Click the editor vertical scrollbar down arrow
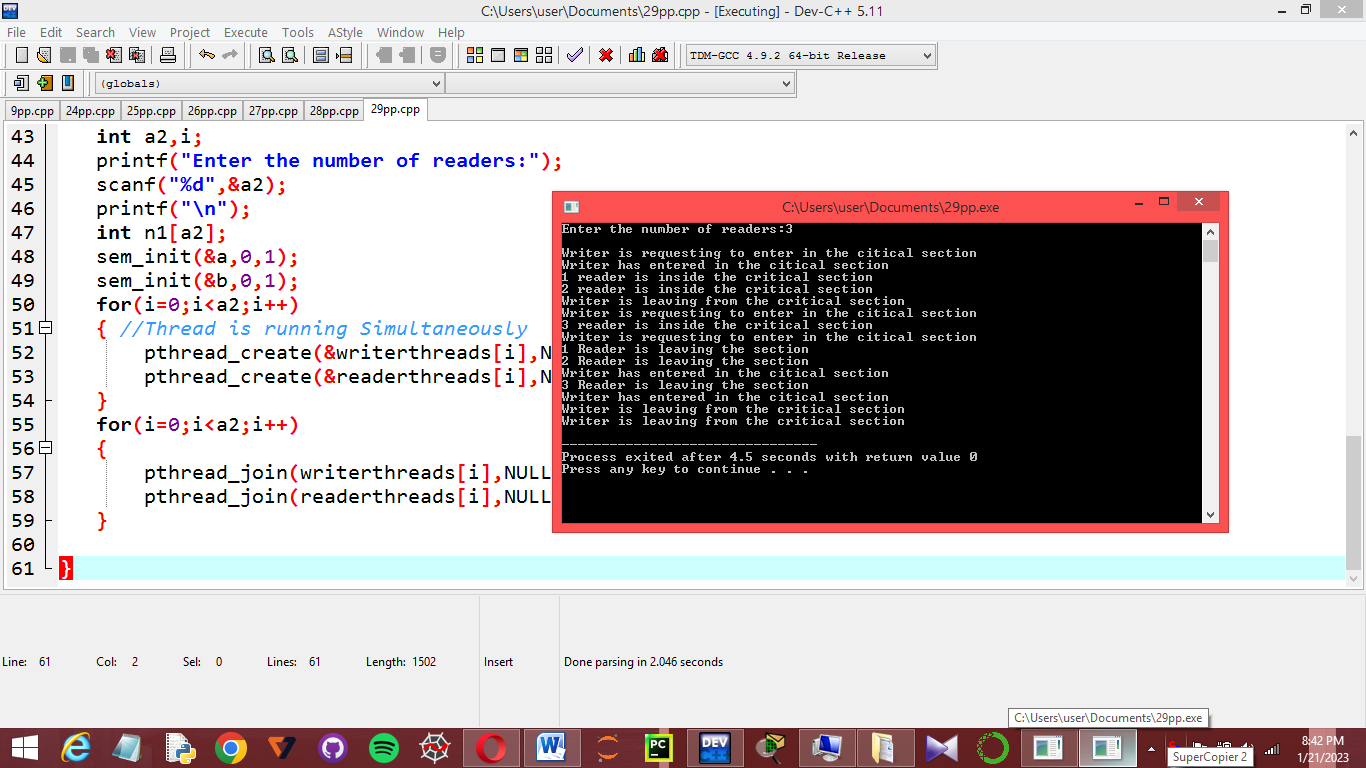Viewport: 1366px width, 768px height. click(1355, 578)
